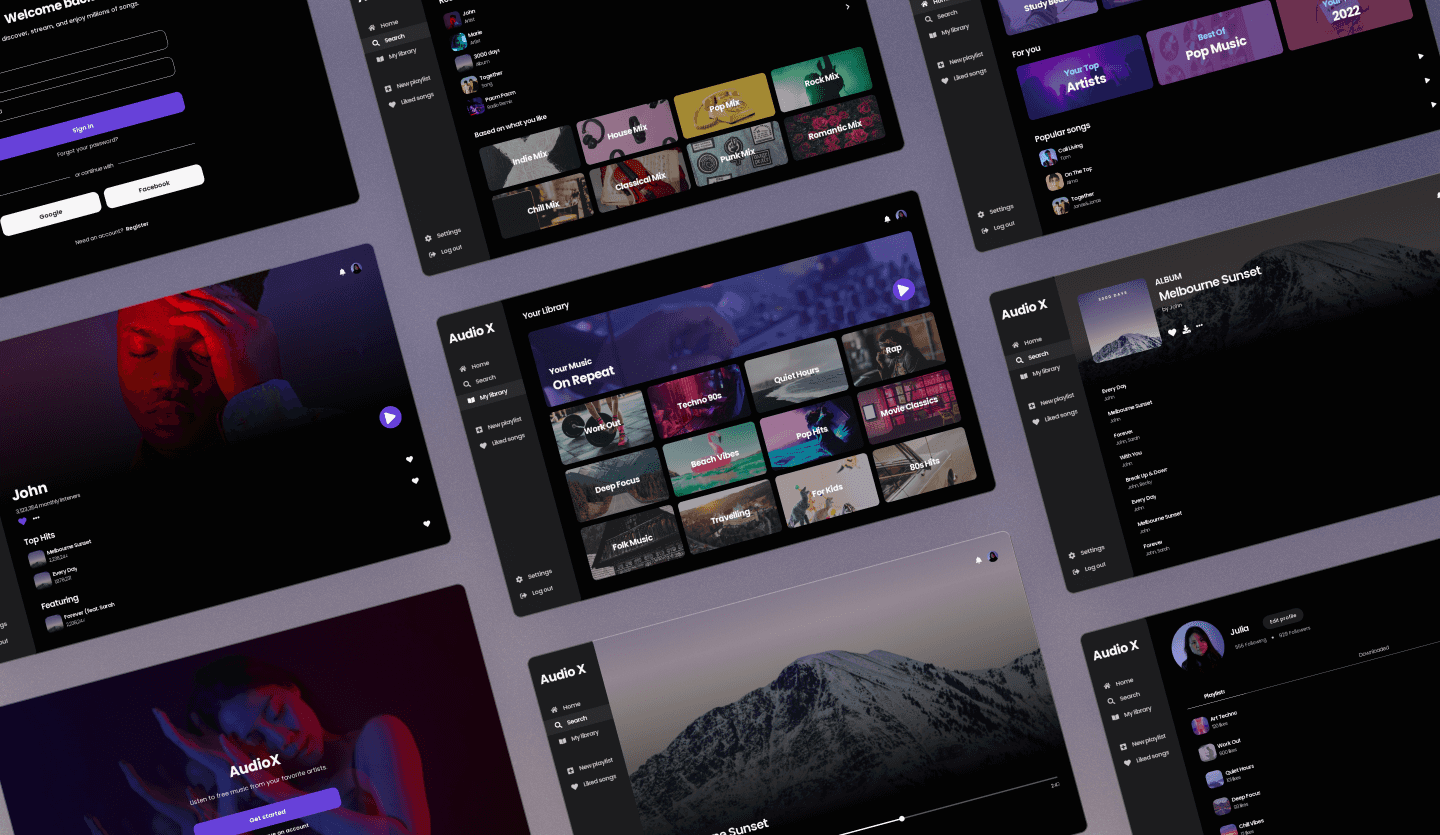Open the Movie Classics playlist card
This screenshot has width=1440, height=835.
point(909,406)
